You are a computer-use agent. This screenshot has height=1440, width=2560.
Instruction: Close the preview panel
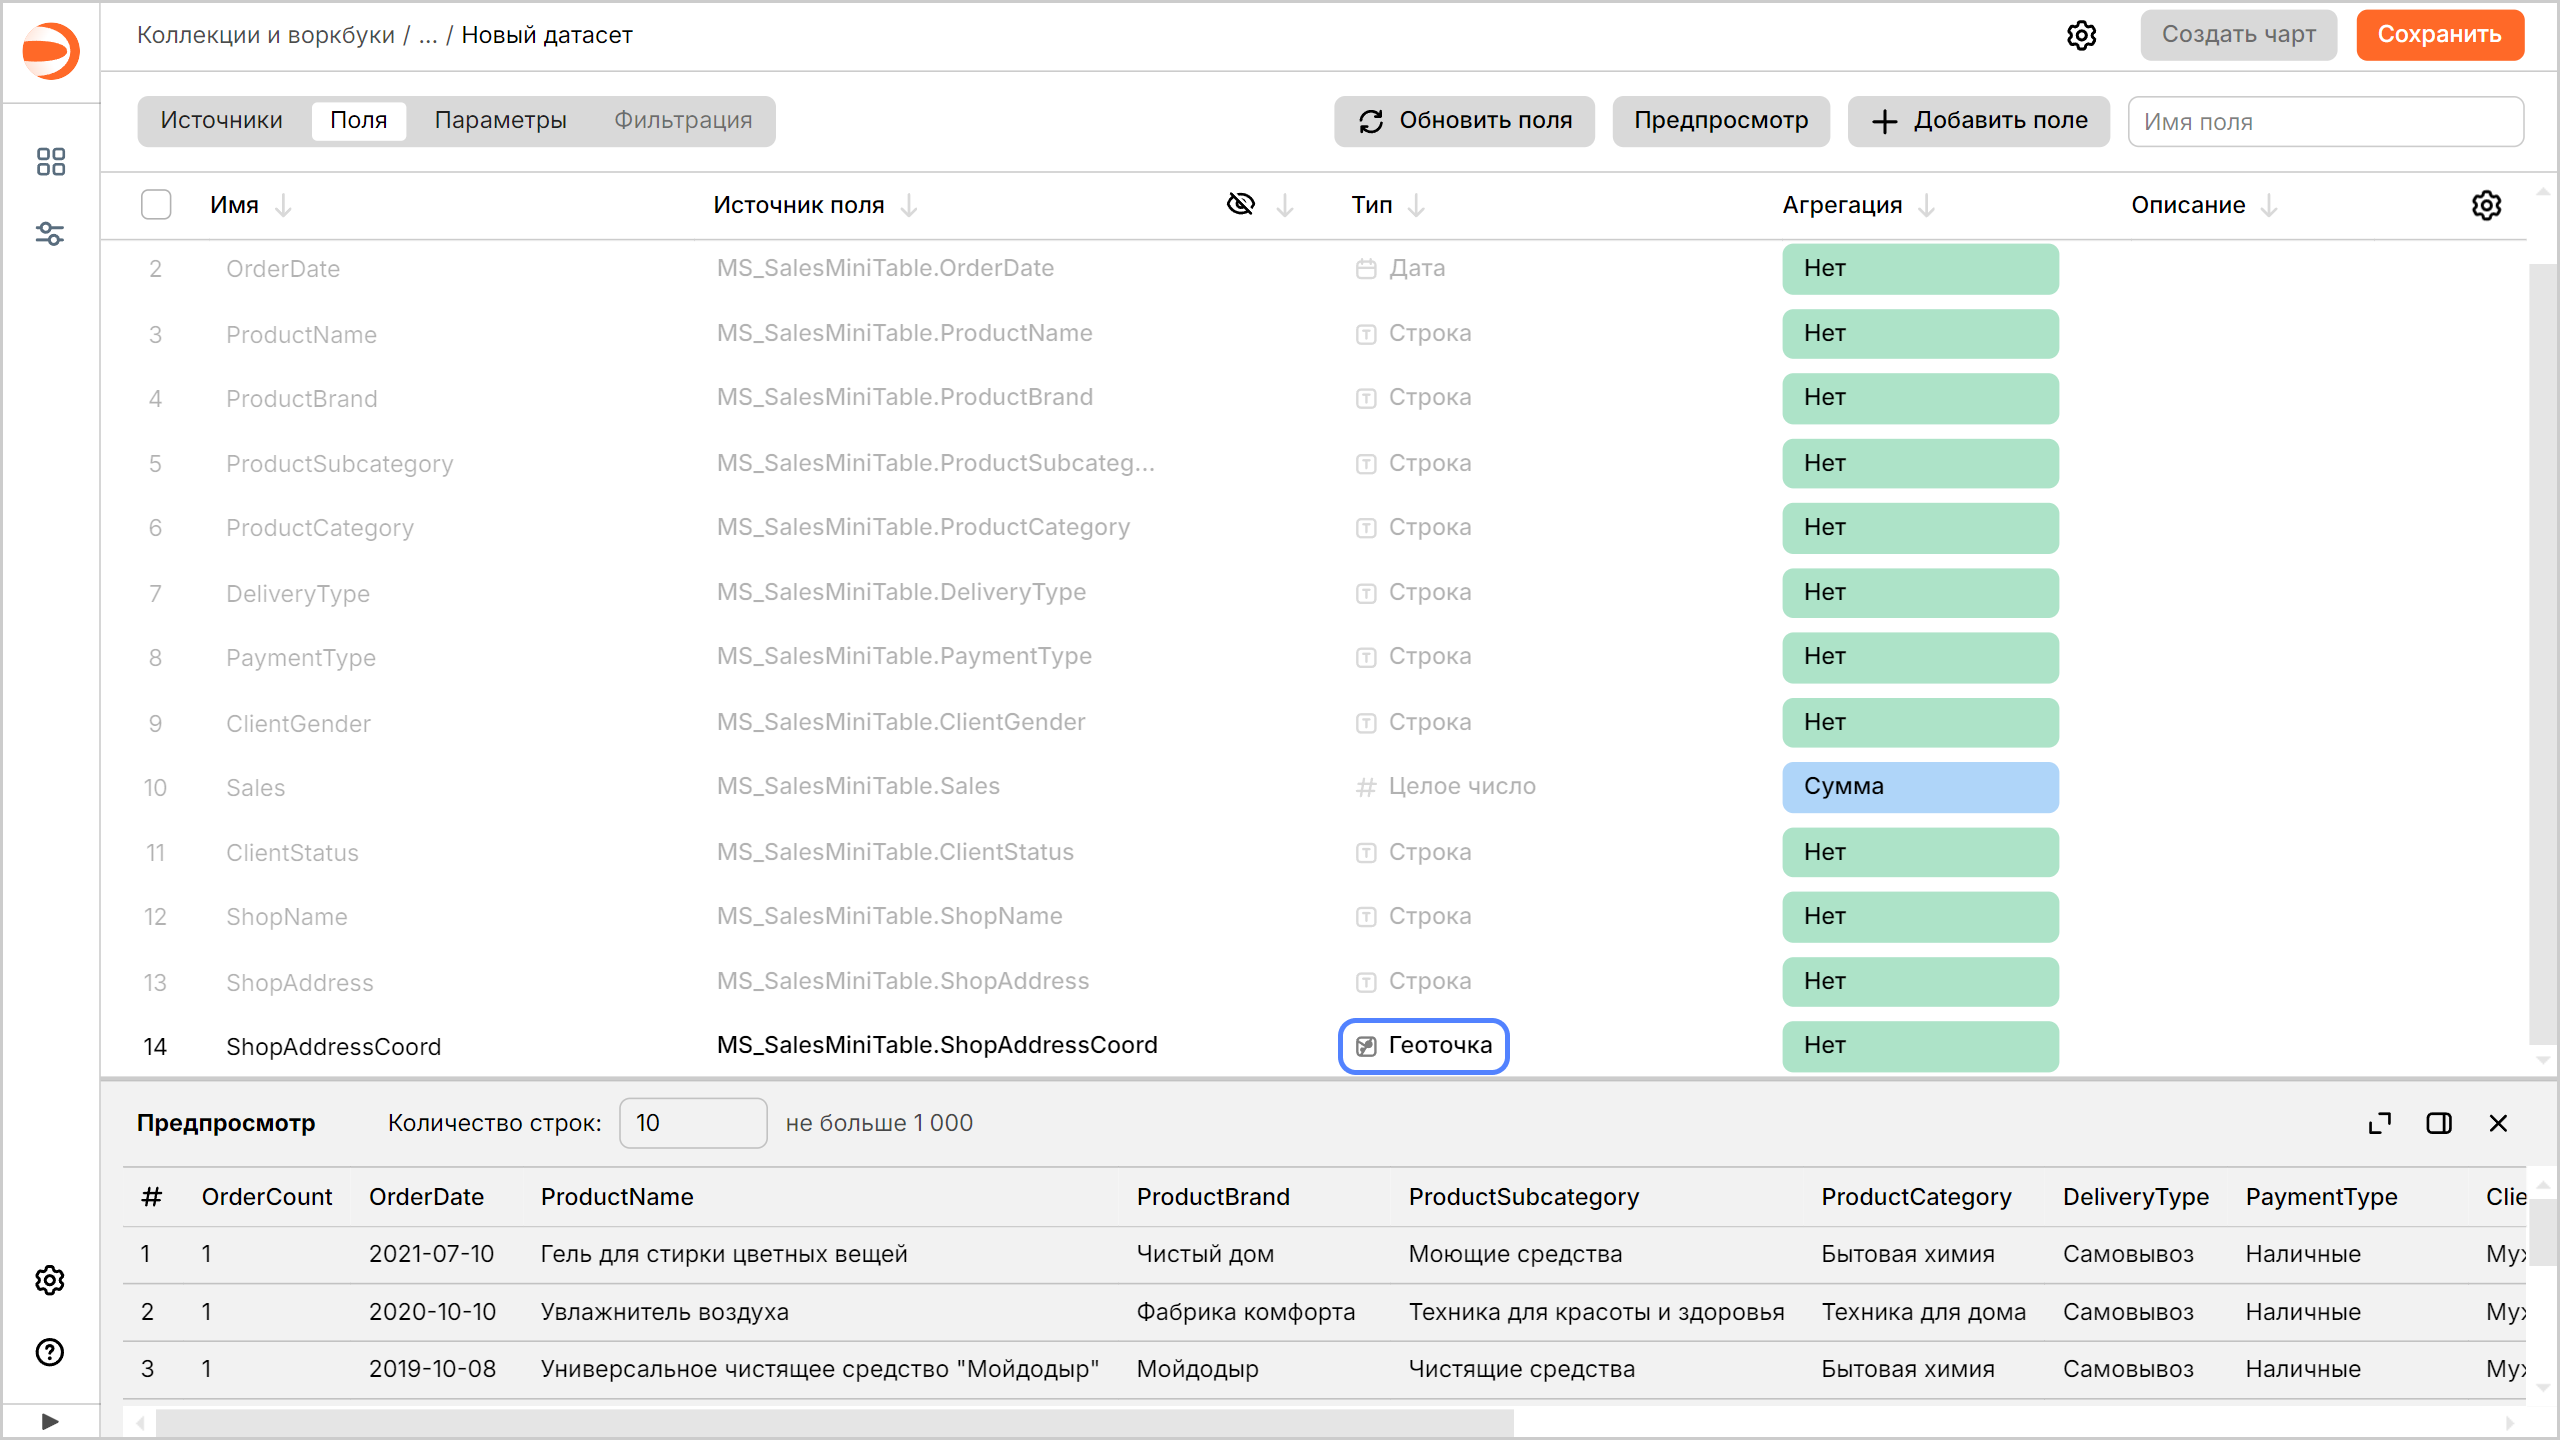coord(2498,1123)
